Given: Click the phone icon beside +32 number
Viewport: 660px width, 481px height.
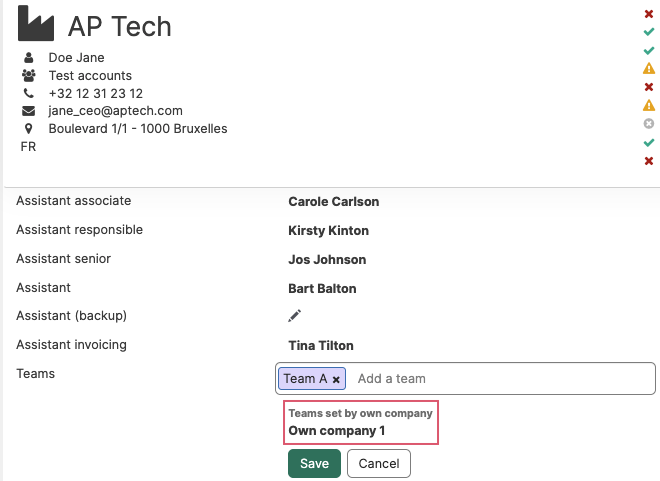Looking at the screenshot, I should coord(28,93).
